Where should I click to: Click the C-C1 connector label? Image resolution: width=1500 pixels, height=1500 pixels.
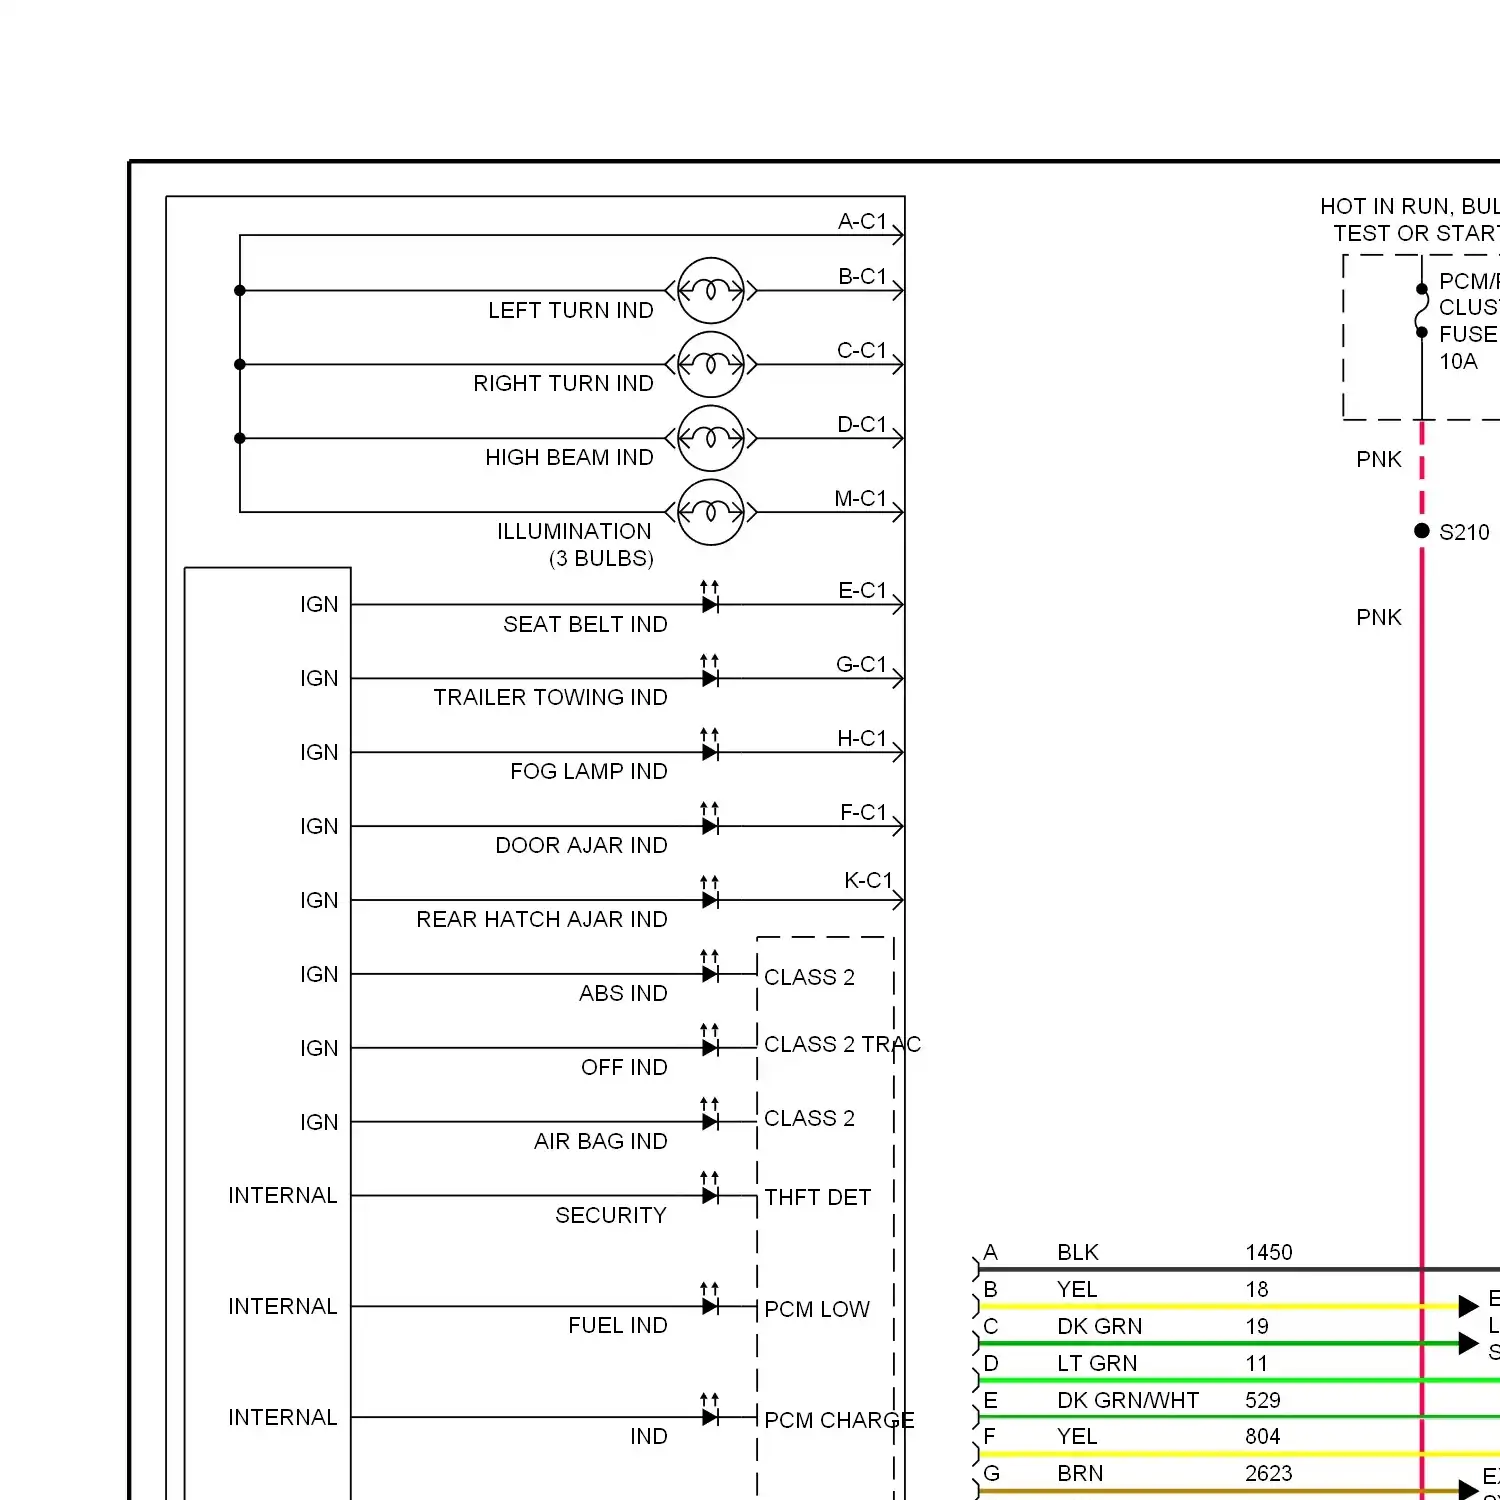pos(862,350)
